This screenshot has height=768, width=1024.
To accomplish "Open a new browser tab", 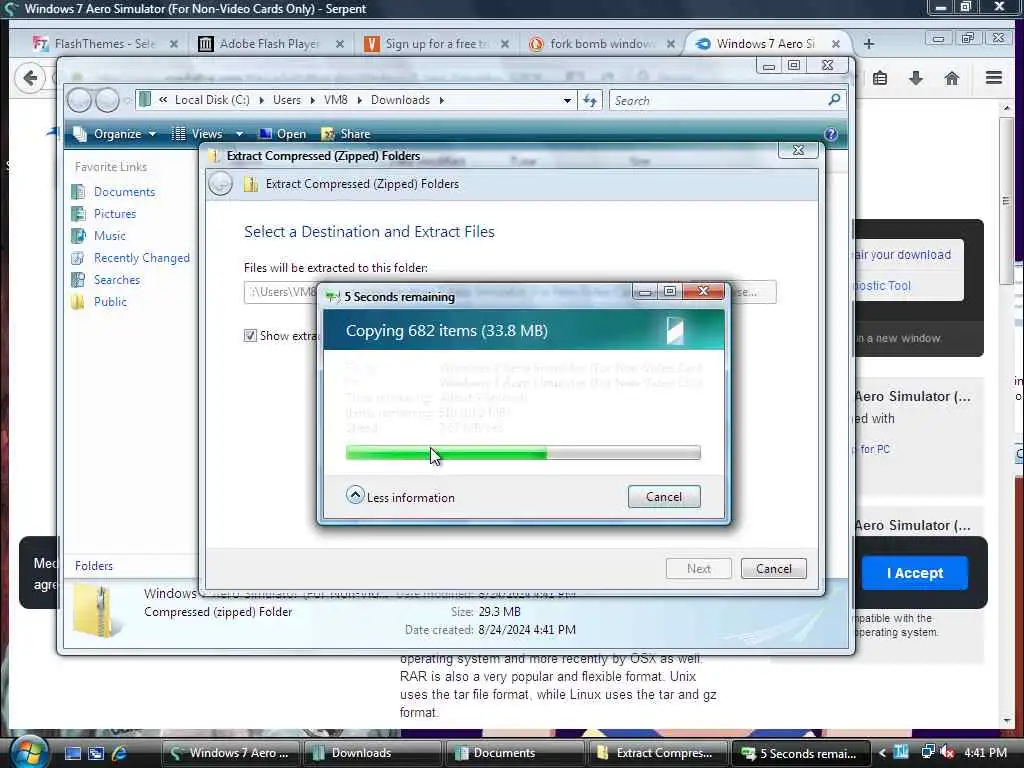I will 869,44.
